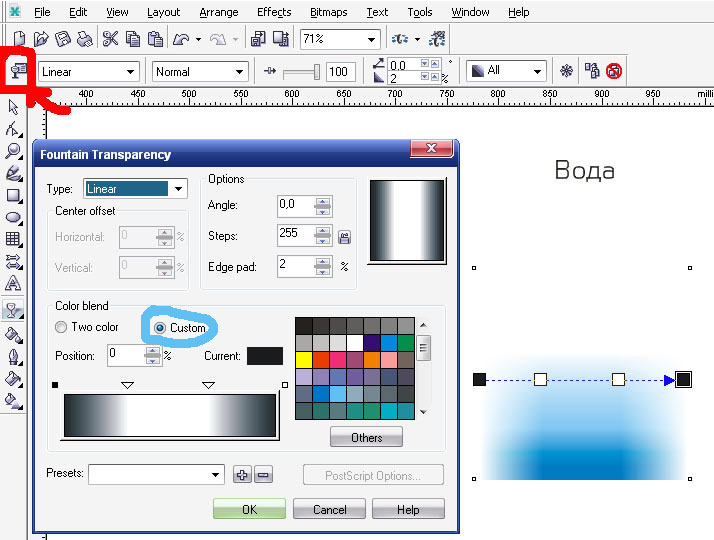
Task: Select the Text tool
Action: point(13,283)
